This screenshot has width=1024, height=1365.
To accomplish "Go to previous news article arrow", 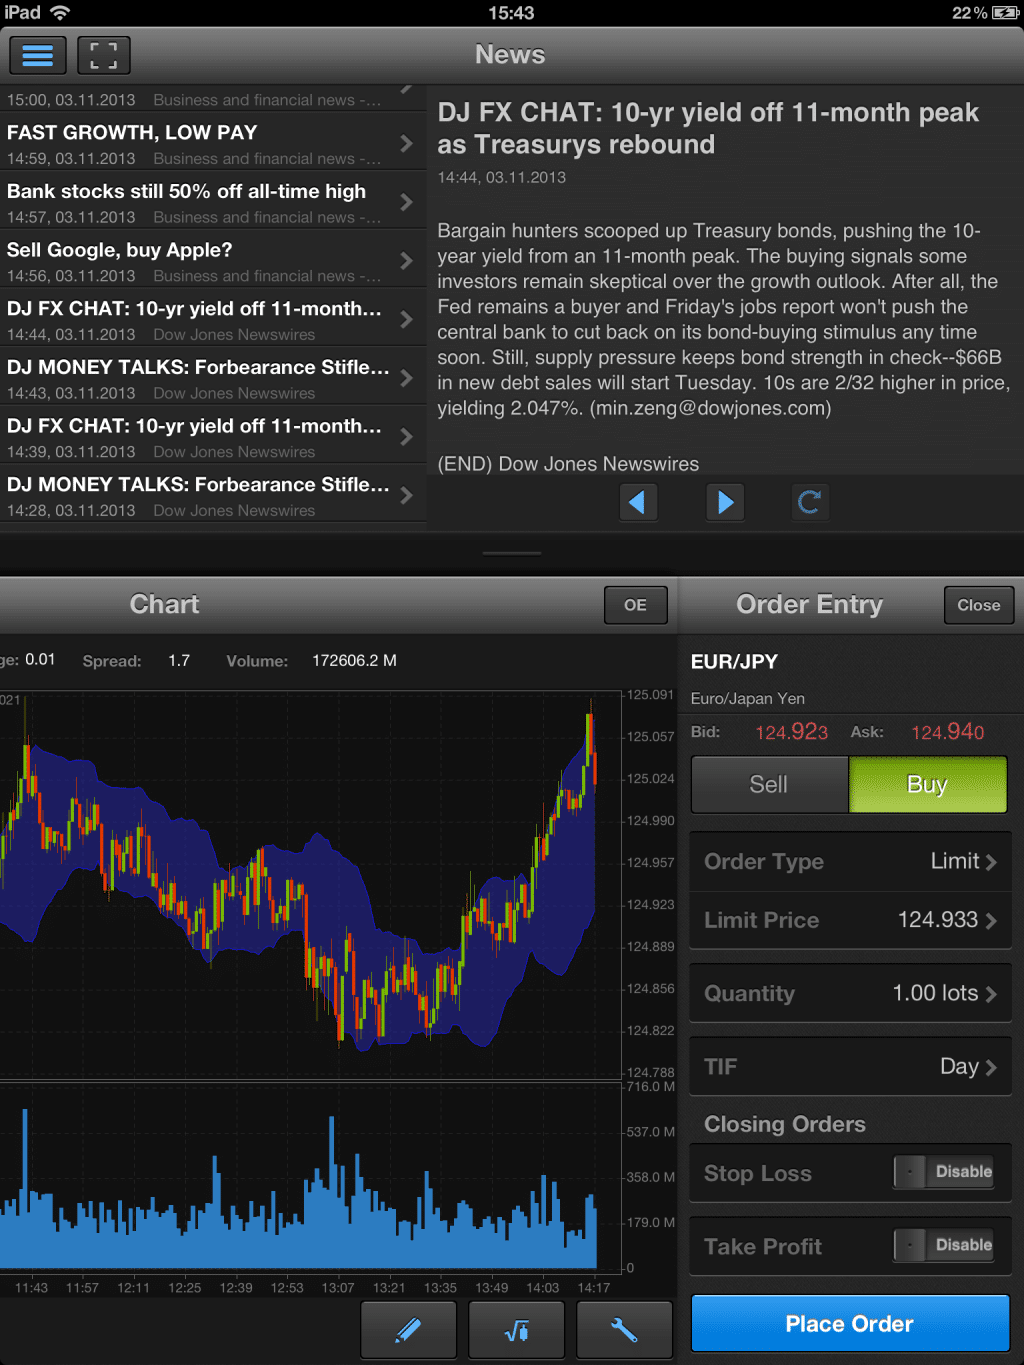I will (637, 502).
